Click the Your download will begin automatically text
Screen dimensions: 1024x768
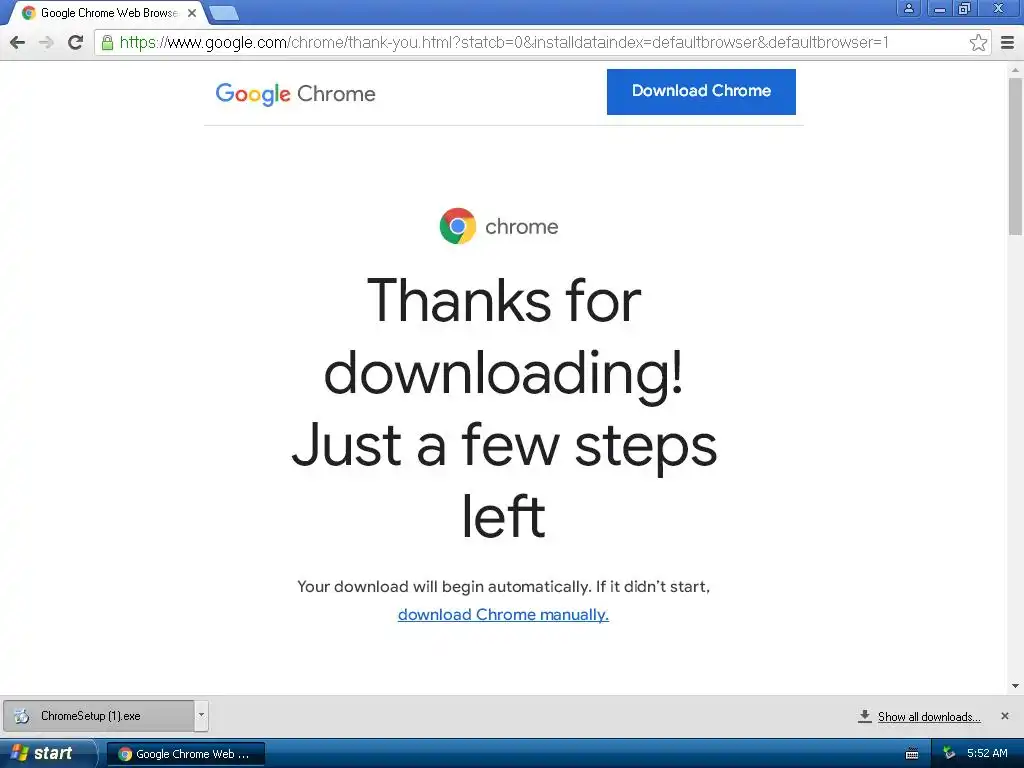504,586
